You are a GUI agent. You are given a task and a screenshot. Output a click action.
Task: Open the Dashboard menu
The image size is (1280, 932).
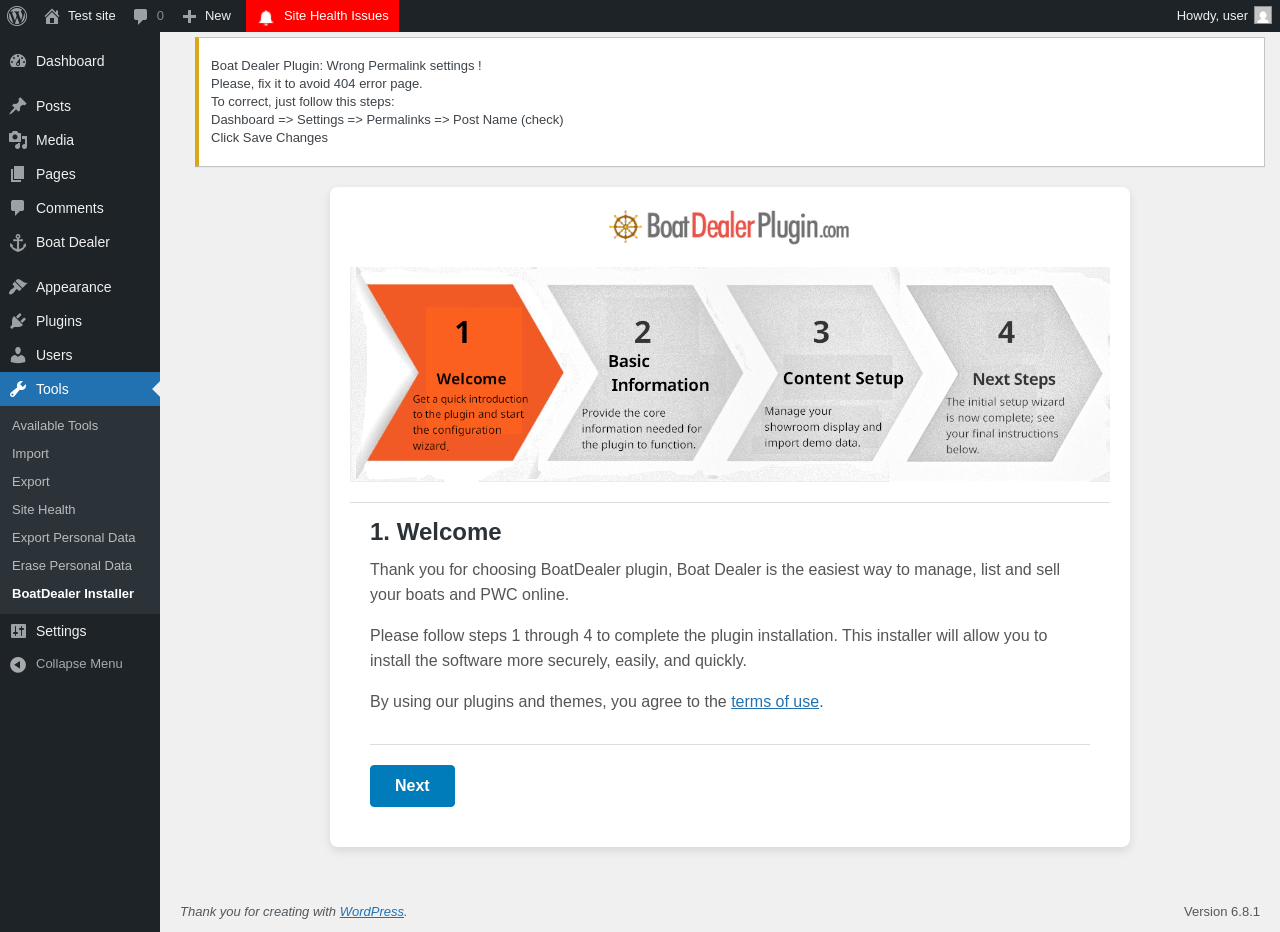pos(70,61)
